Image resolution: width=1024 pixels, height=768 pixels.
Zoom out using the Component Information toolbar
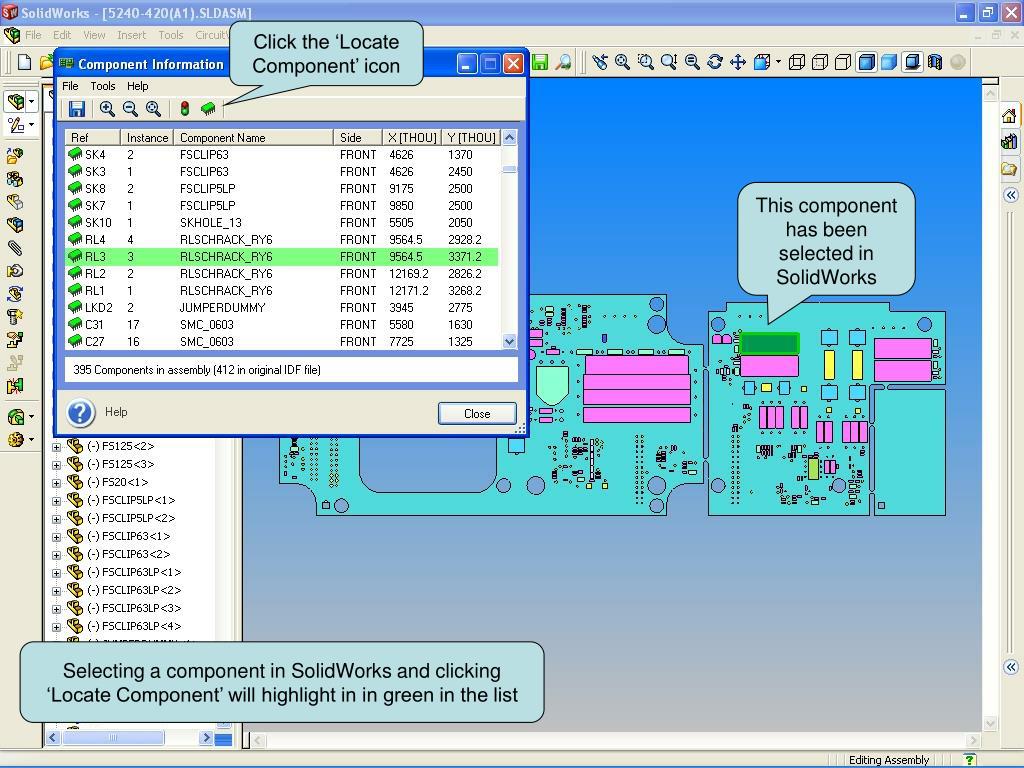pos(131,109)
